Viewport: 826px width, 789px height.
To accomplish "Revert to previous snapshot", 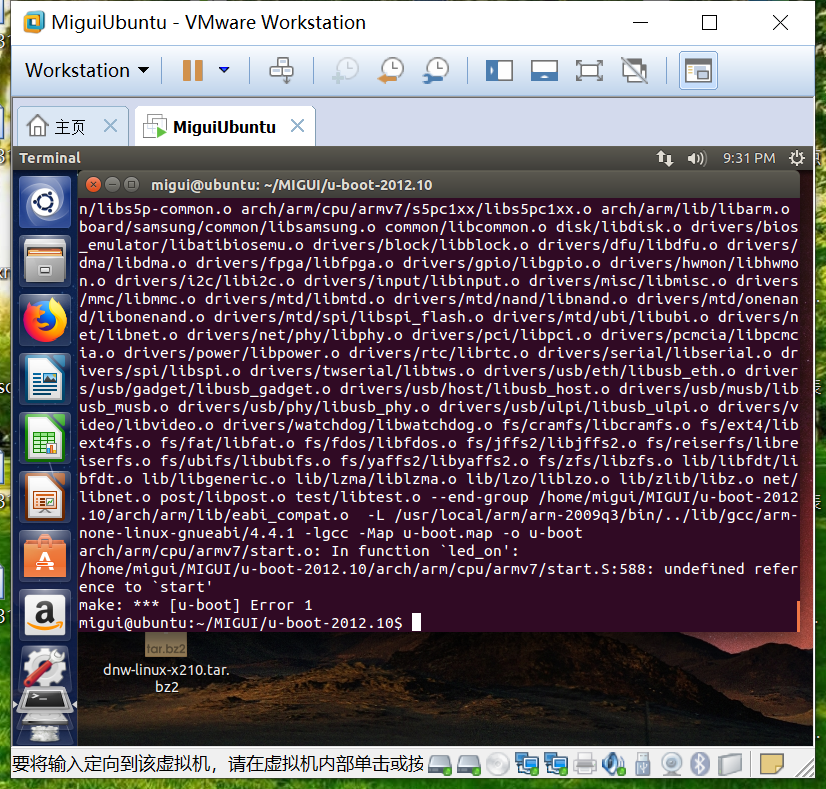I will click(x=391, y=70).
